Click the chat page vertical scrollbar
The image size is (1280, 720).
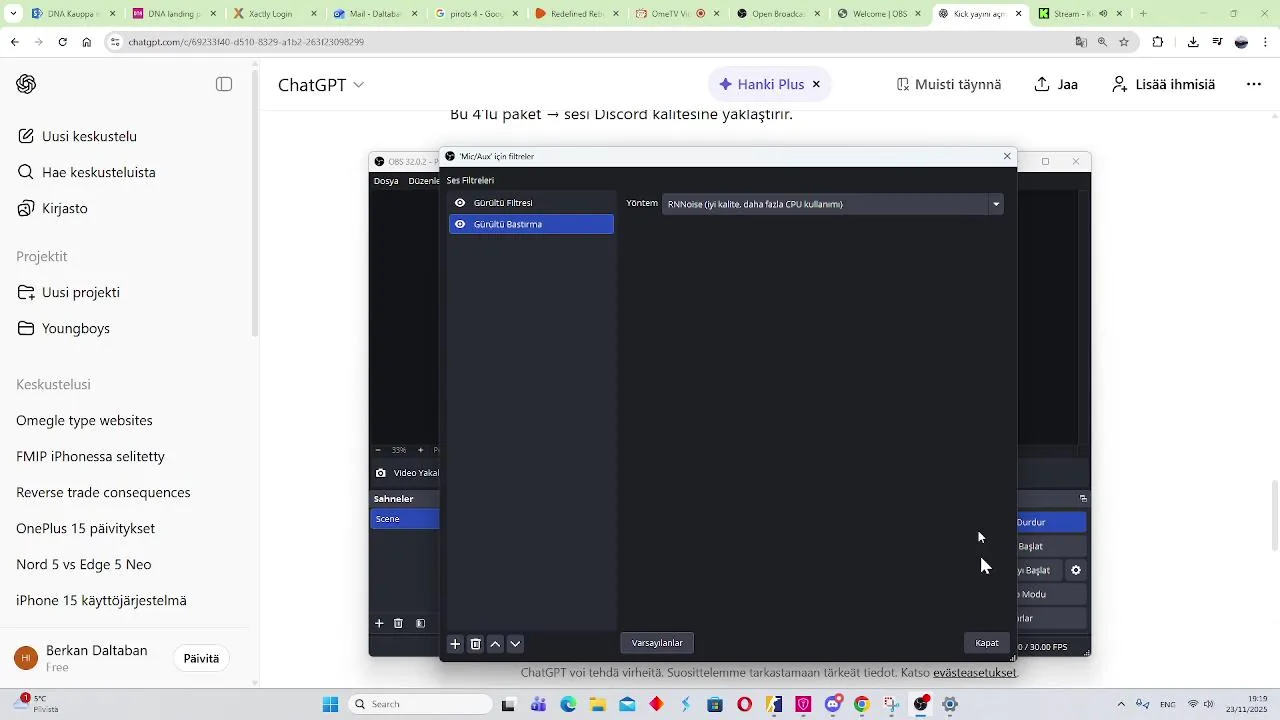pyautogui.click(x=1273, y=516)
